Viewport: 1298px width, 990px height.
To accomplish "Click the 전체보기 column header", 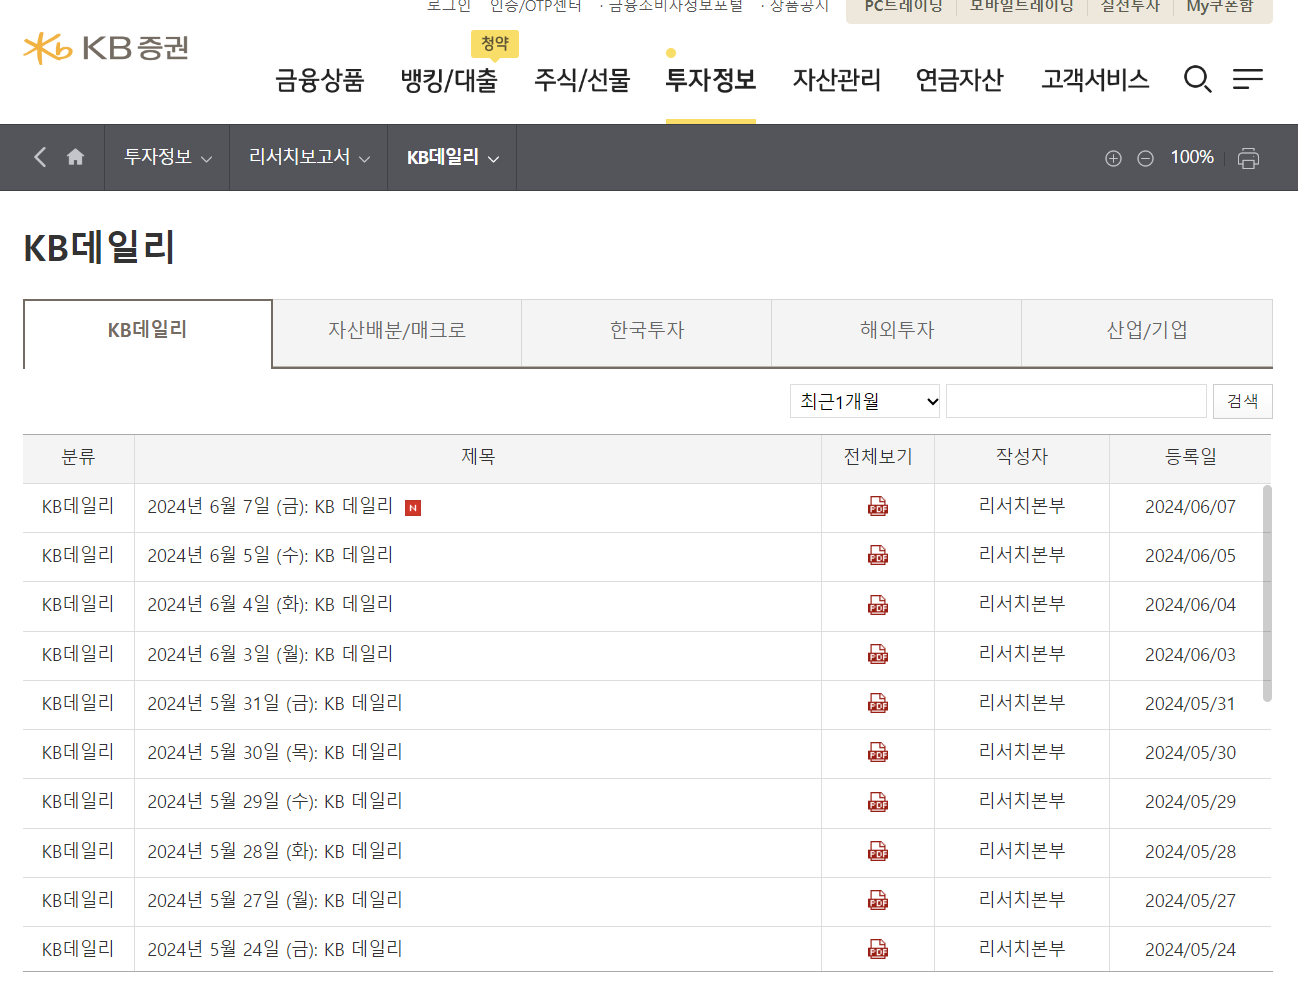I will (x=878, y=457).
